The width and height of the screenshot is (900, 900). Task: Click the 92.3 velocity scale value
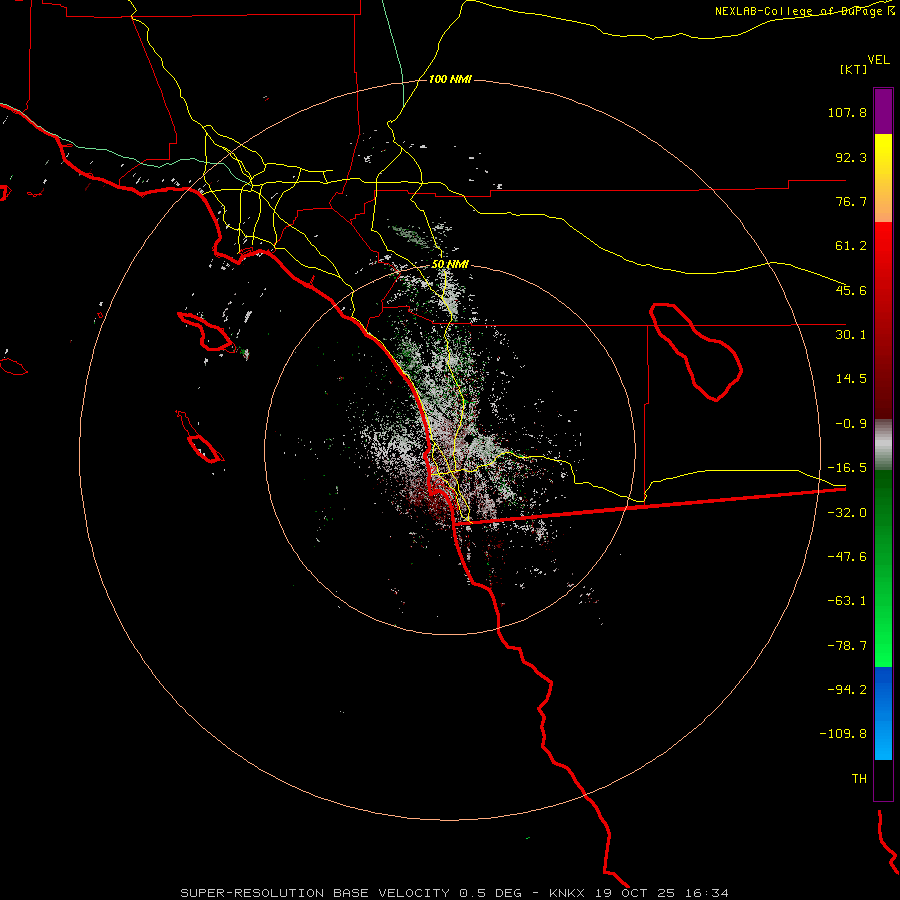pyautogui.click(x=851, y=157)
